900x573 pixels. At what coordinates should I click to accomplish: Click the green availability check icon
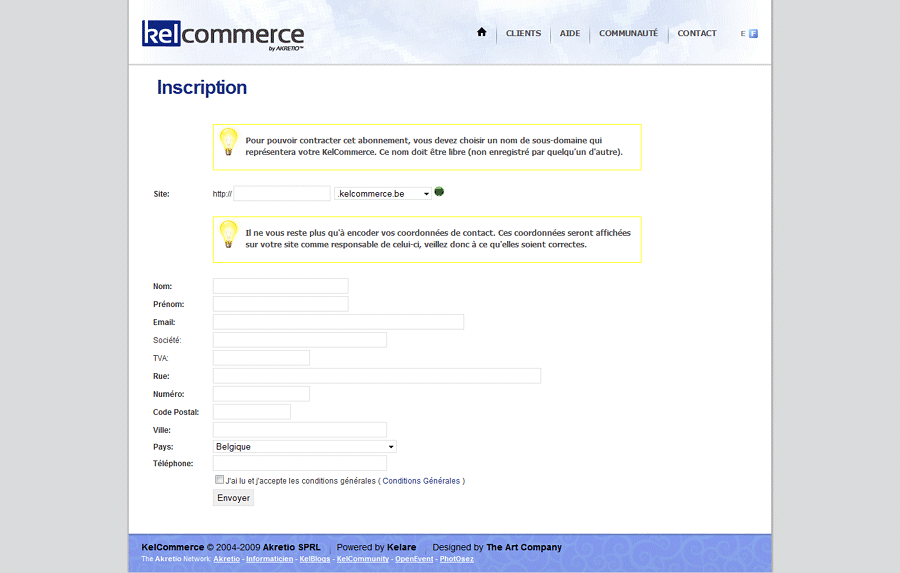click(439, 192)
